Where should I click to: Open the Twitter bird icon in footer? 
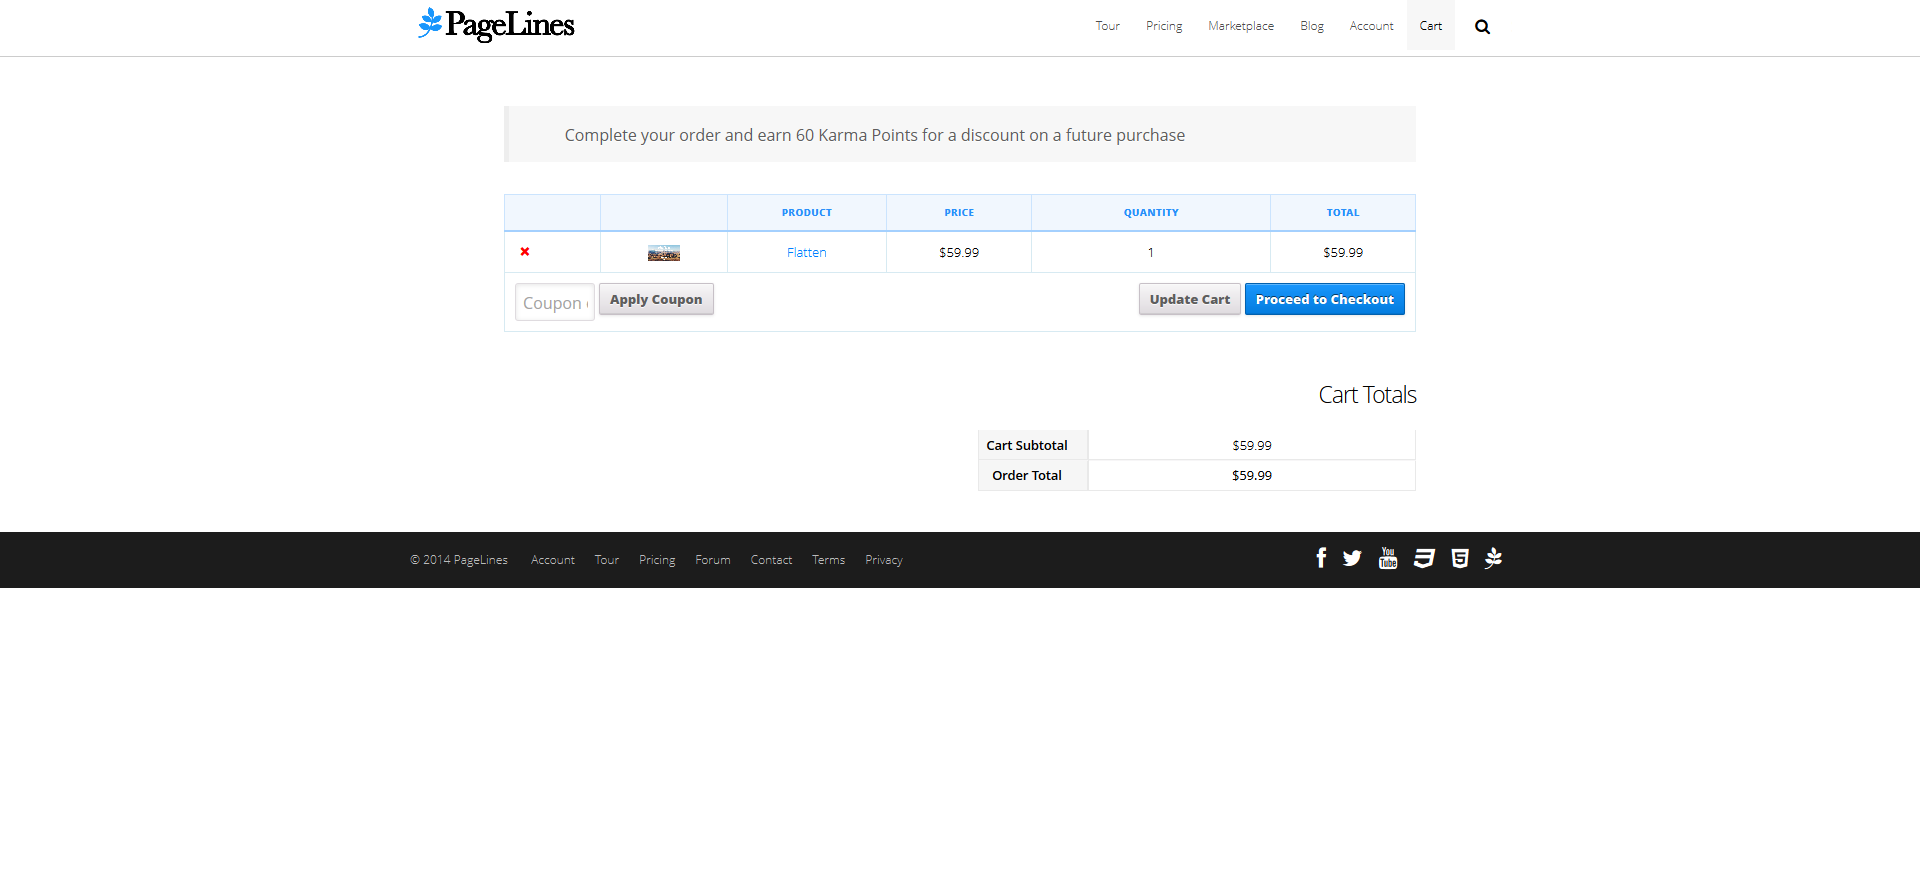tap(1352, 558)
